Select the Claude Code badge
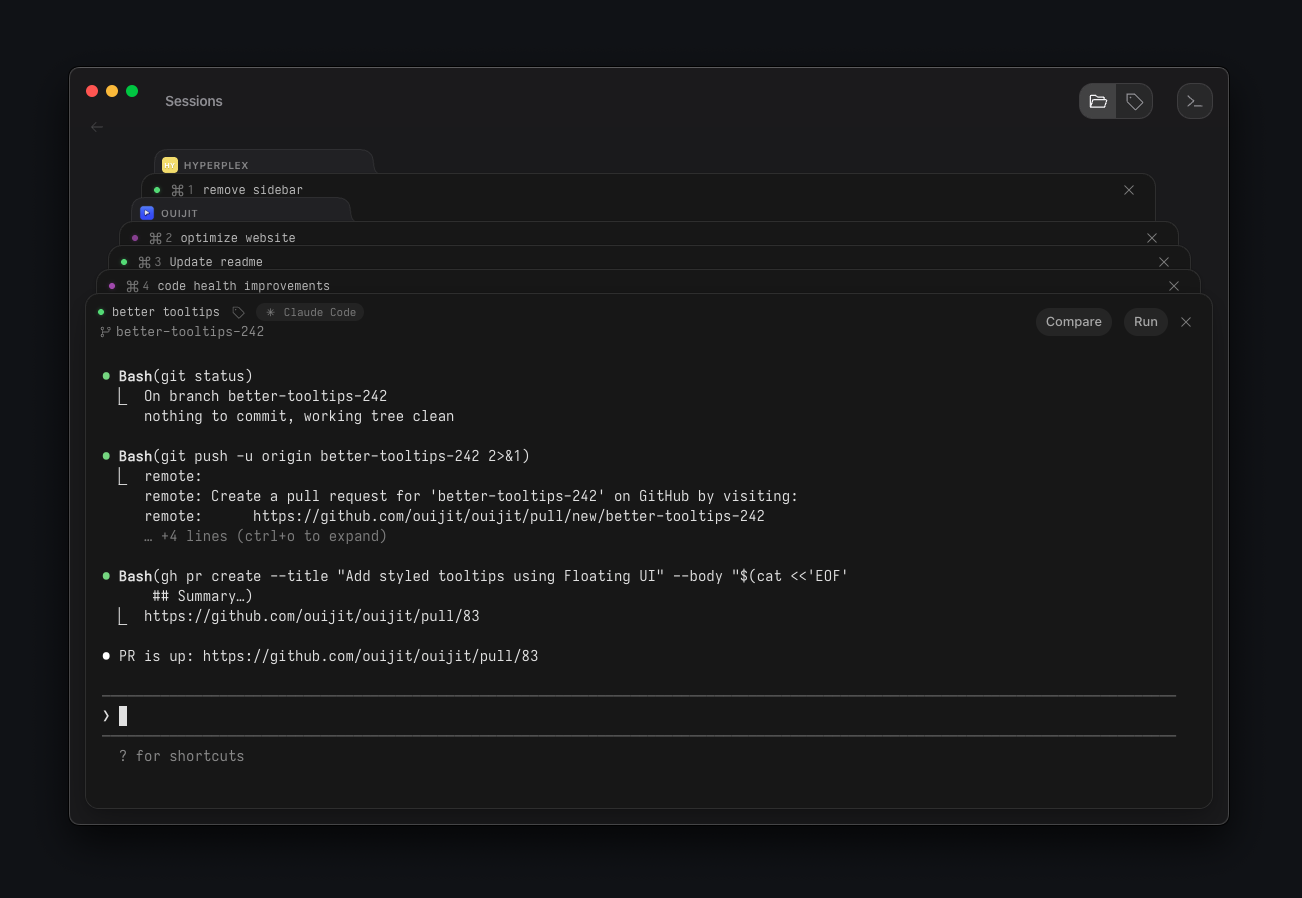Screen dimensions: 1302x898 [x=309, y=311]
